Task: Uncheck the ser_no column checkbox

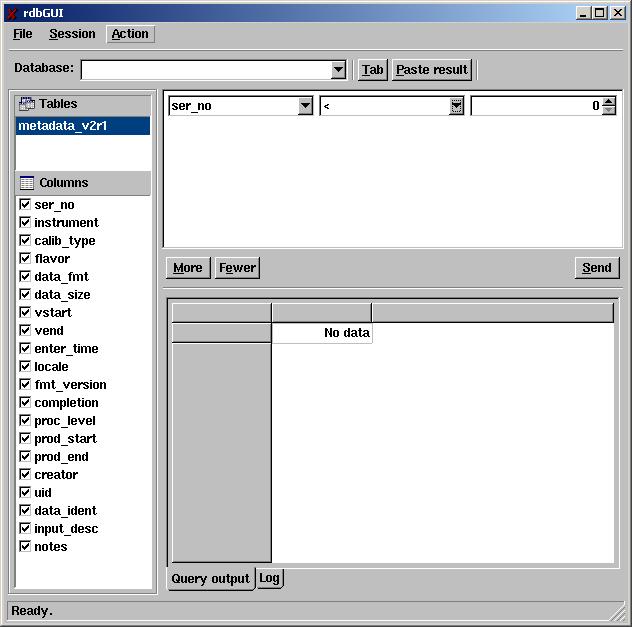Action: click(25, 204)
